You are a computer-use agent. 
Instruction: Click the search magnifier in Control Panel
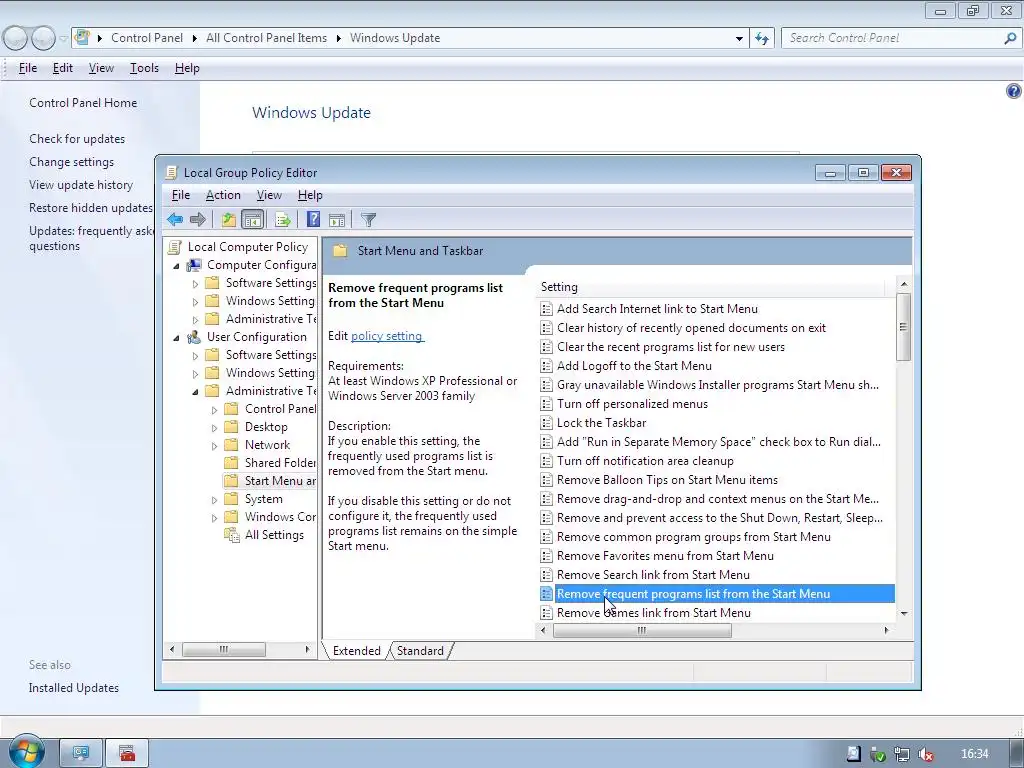click(1010, 38)
